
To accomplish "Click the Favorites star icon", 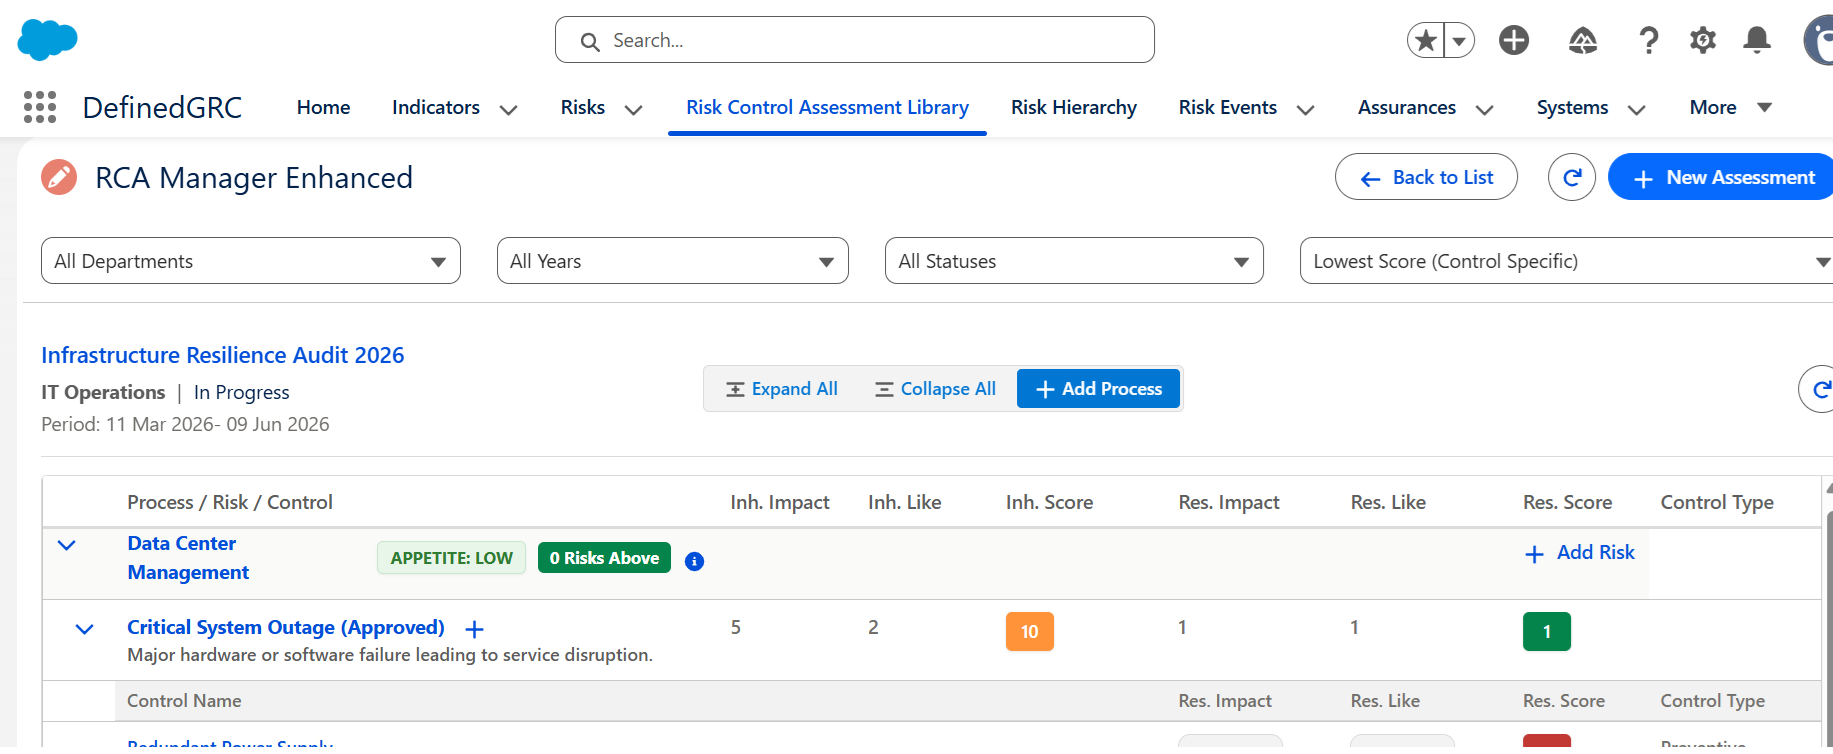I will [1427, 41].
